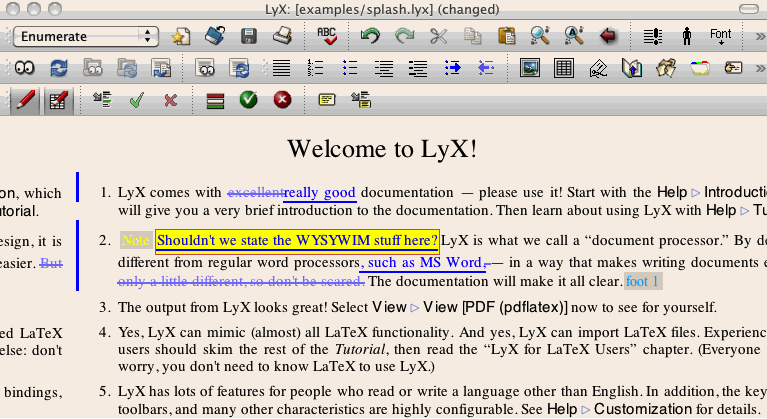Image resolution: width=767 pixels, height=419 pixels.
Task: Go to next change icon
Action: pos(102,100)
